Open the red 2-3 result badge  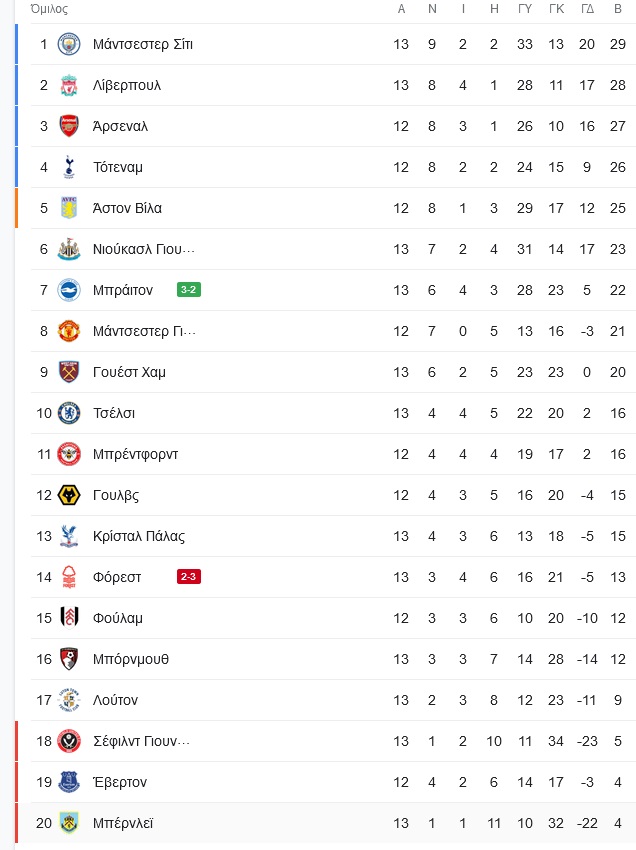(189, 576)
